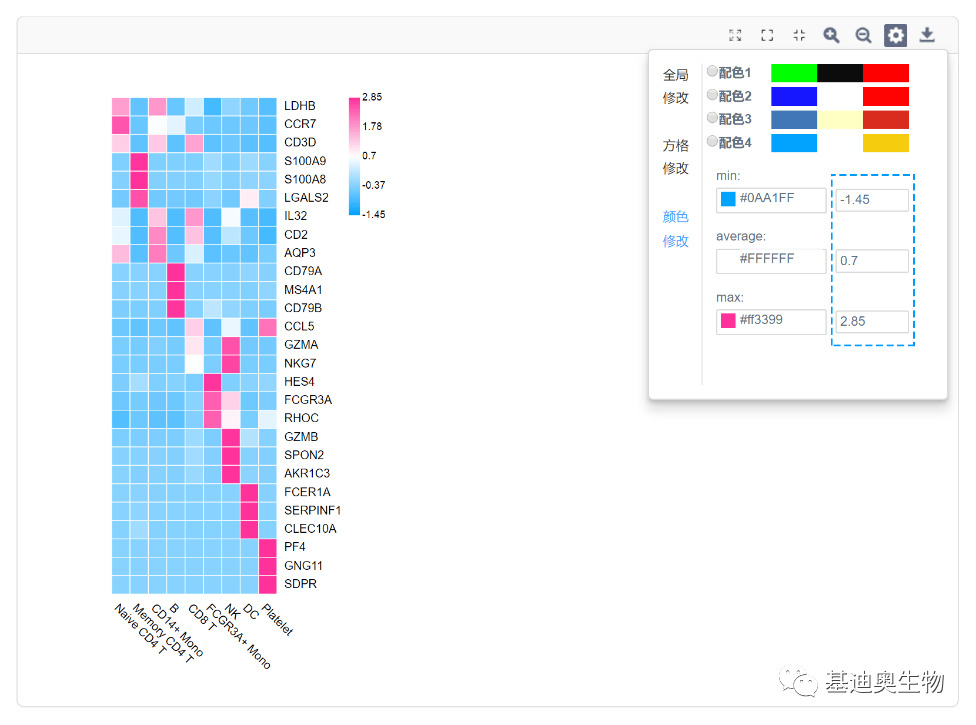Image resolution: width=976 pixels, height=725 pixels.
Task: Click the CLEC10A gene row label
Action: (310, 529)
